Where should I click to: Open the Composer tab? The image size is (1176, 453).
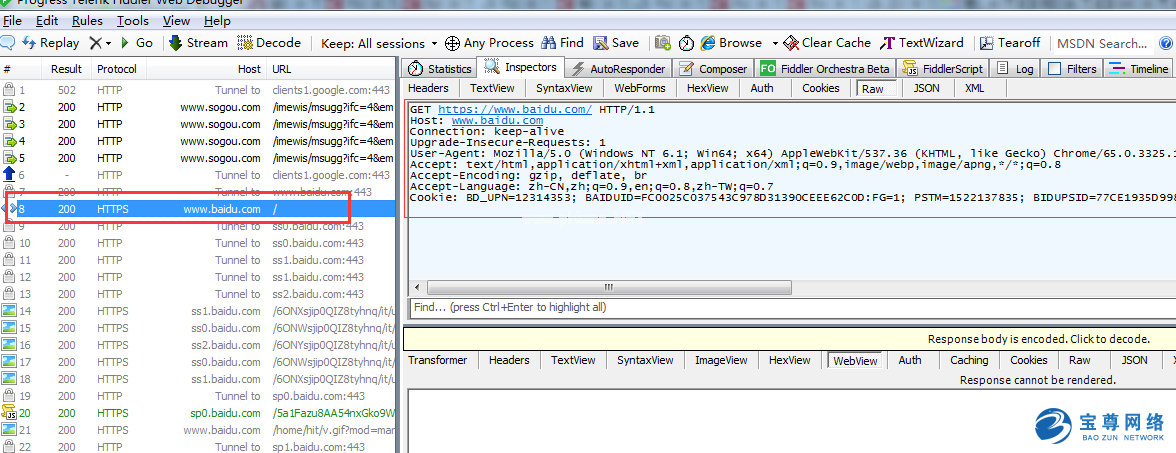click(712, 69)
